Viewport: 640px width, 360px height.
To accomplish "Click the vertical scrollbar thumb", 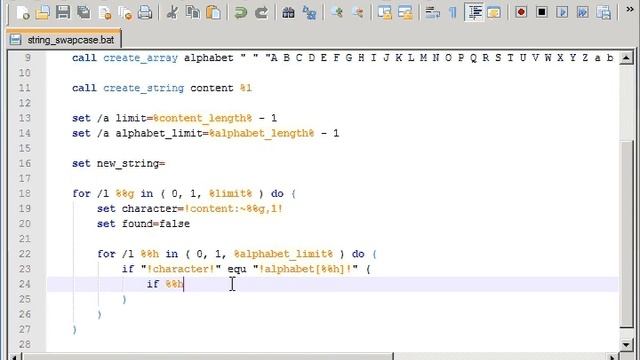I will click(626, 233).
